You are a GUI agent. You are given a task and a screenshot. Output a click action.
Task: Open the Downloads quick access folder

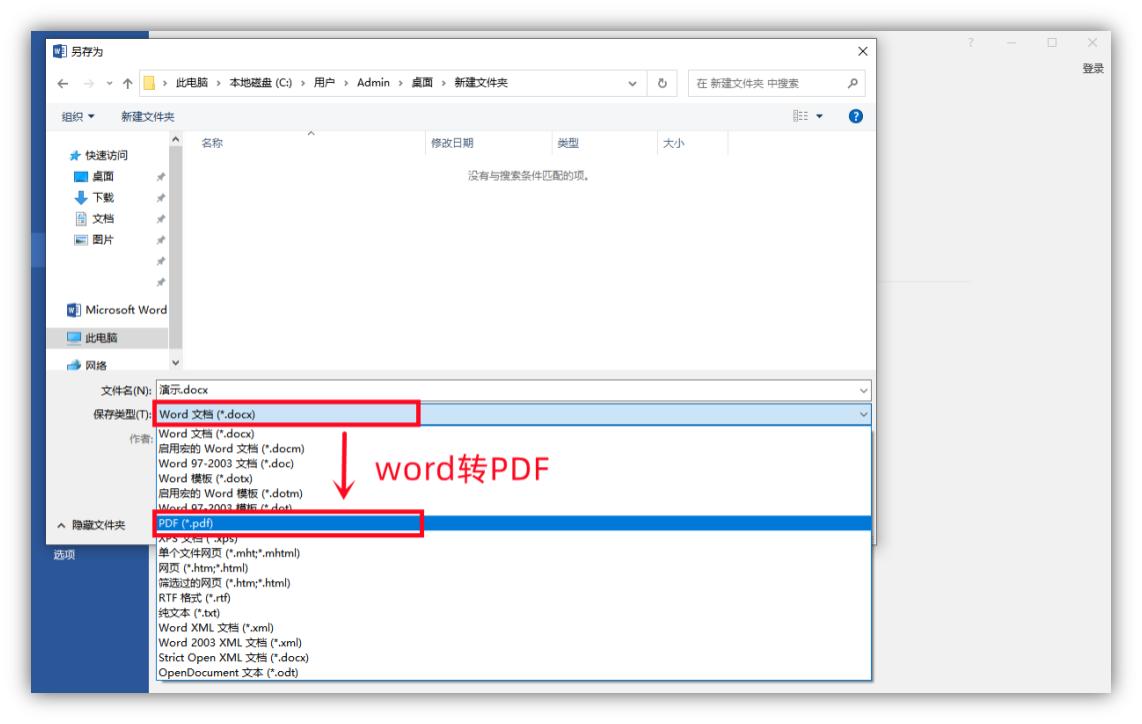[103, 197]
